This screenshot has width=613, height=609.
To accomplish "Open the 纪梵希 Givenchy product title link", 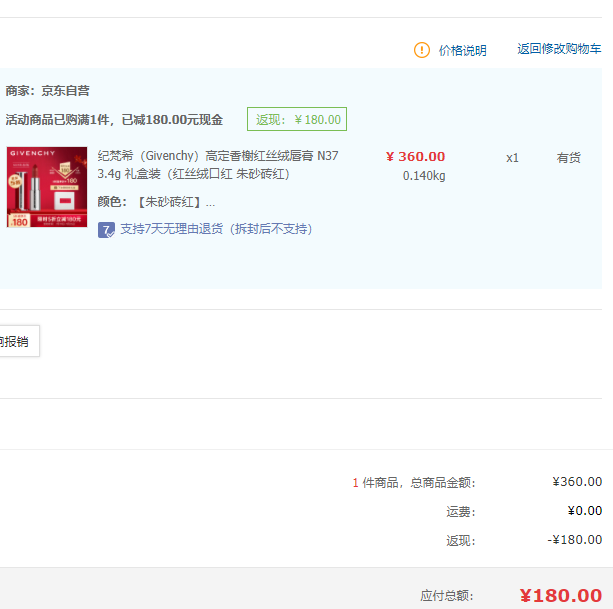I will click(x=218, y=165).
